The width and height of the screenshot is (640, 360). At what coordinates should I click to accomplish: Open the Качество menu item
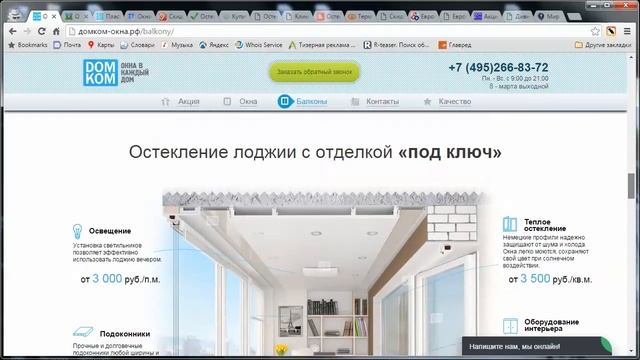455,101
